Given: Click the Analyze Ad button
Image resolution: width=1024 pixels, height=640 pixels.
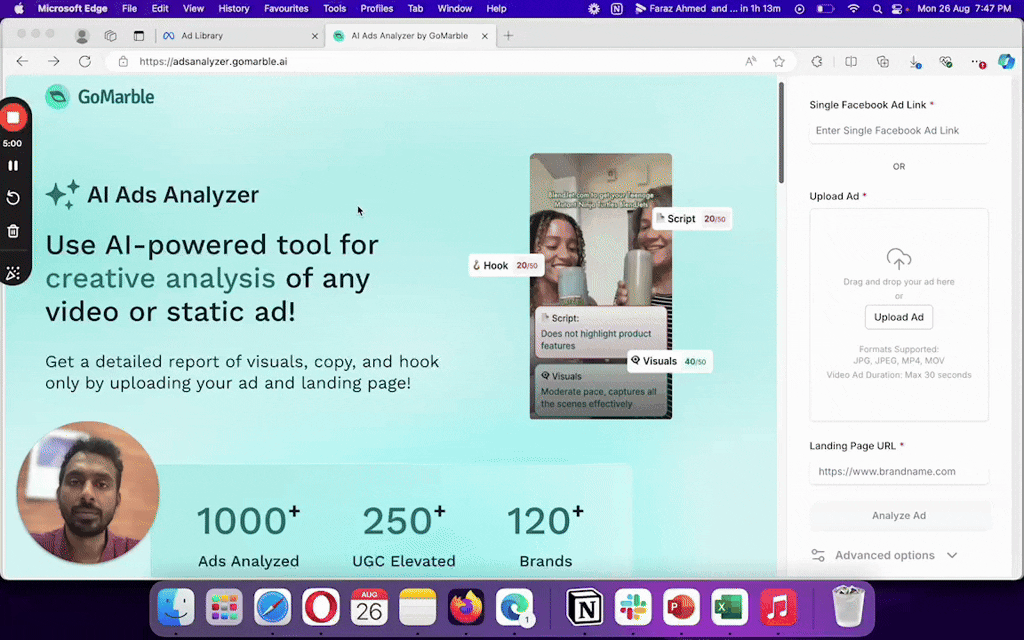Looking at the screenshot, I should tap(899, 515).
